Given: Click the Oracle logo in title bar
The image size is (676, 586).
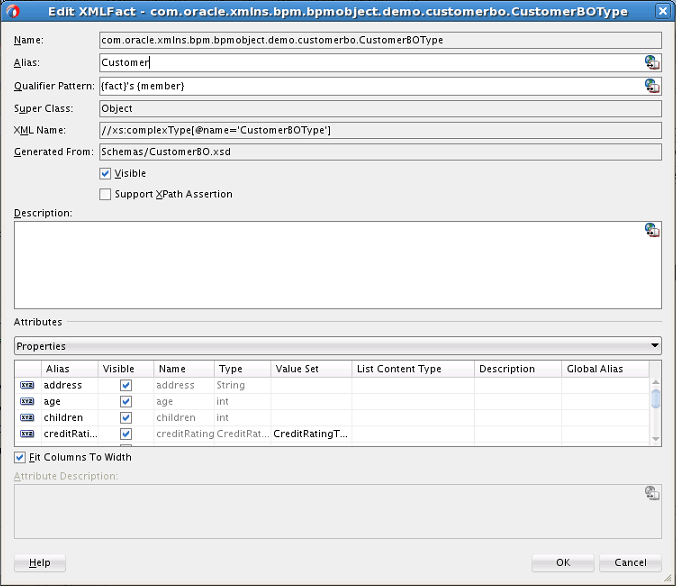Looking at the screenshot, I should pos(13,11).
